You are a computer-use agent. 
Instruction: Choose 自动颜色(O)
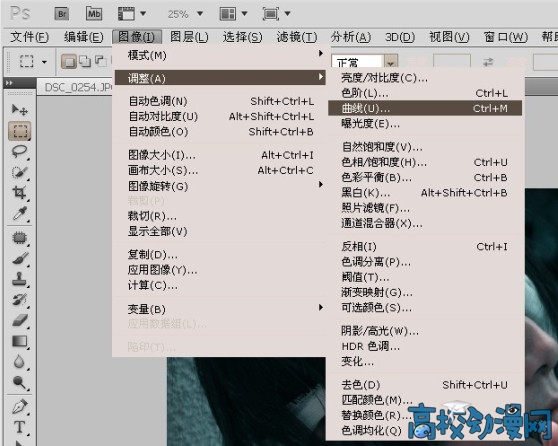[x=219, y=132]
